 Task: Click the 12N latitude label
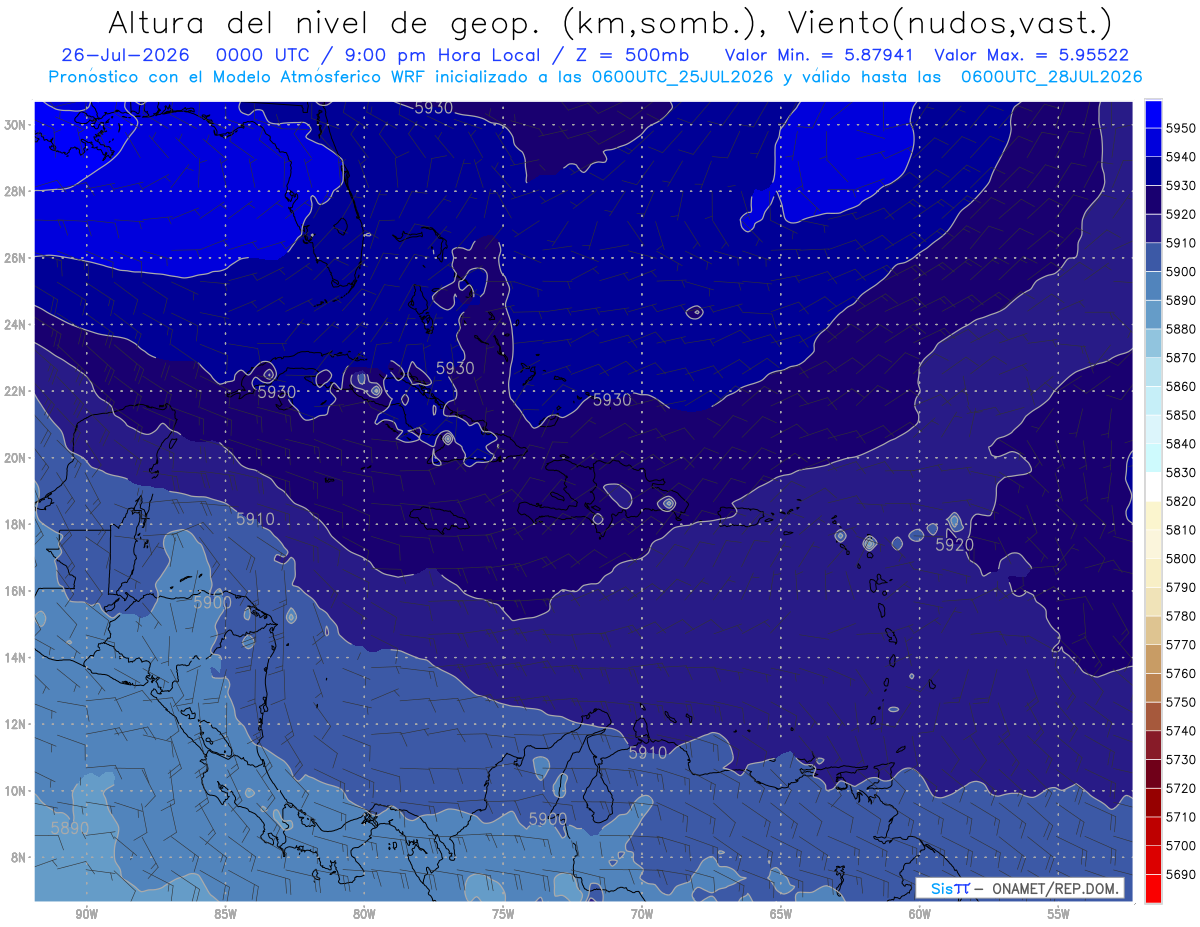(x=17, y=724)
